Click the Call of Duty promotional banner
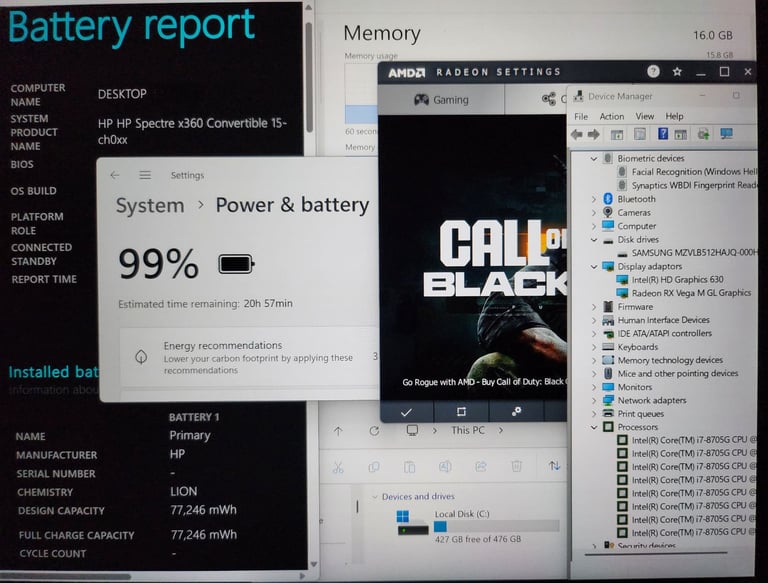The image size is (768, 583). (x=473, y=256)
